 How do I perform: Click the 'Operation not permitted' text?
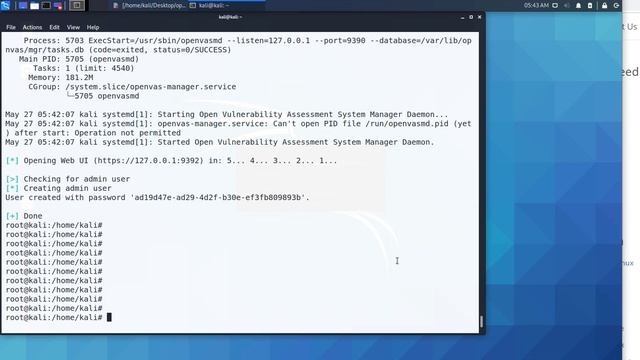pyautogui.click(x=127, y=133)
